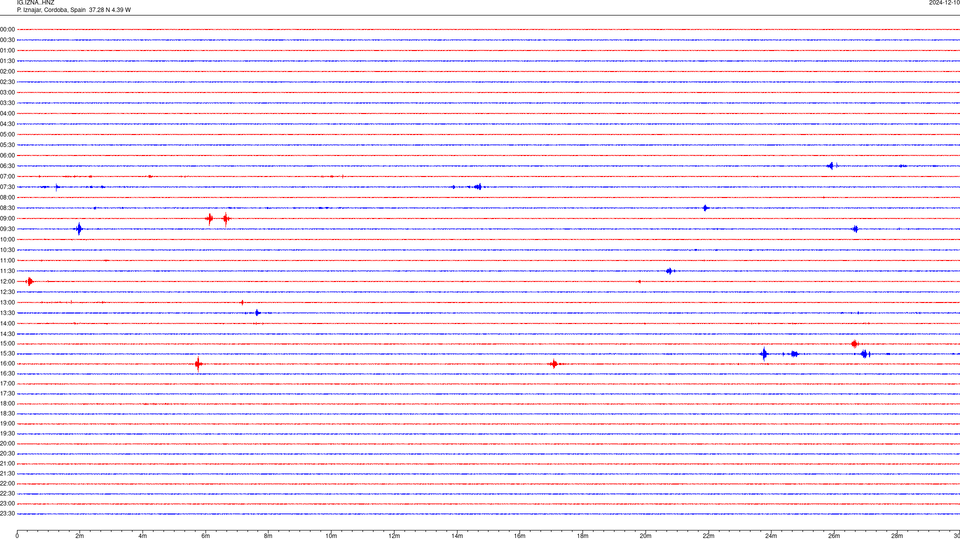
Task: Click the 4m tick label on time axis
Action: point(143,536)
